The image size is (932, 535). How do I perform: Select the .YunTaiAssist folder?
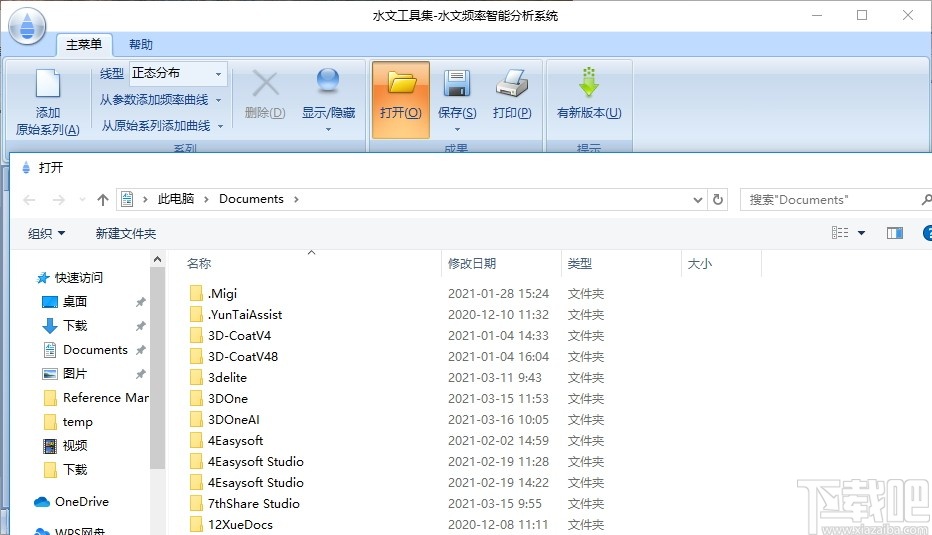pyautogui.click(x=236, y=314)
